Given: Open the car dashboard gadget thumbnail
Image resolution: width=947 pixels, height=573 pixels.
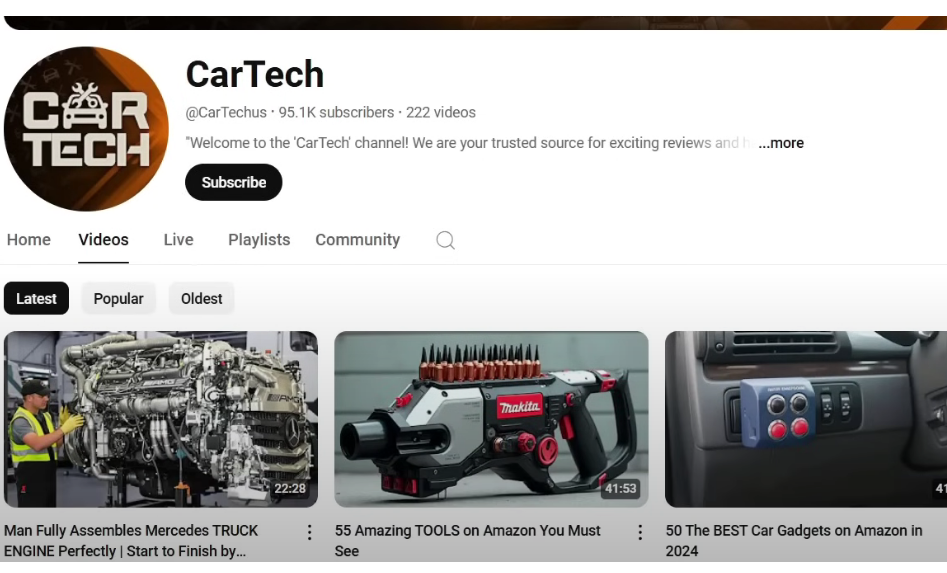Looking at the screenshot, I should pos(805,419).
